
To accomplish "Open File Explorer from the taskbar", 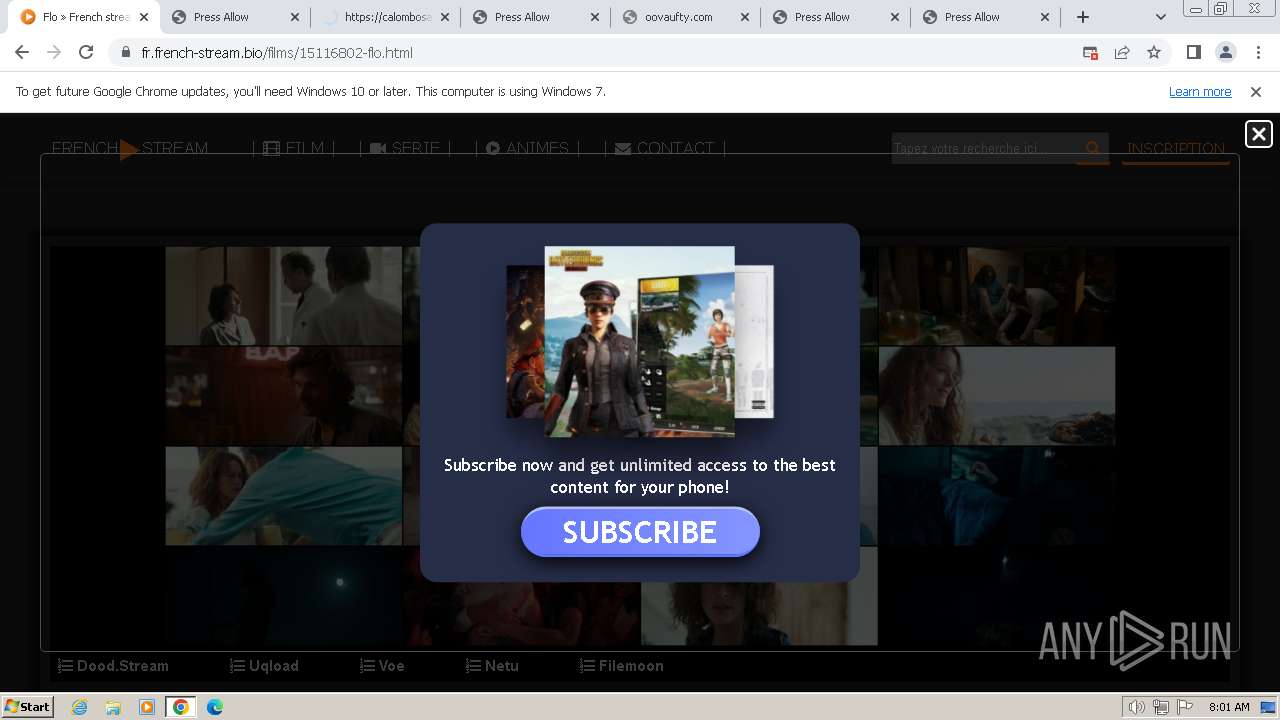I will (x=113, y=706).
